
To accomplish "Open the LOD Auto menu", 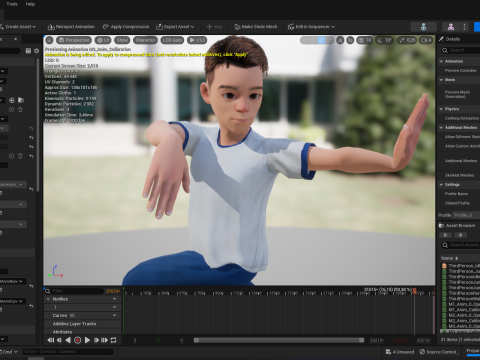I will [x=172, y=40].
